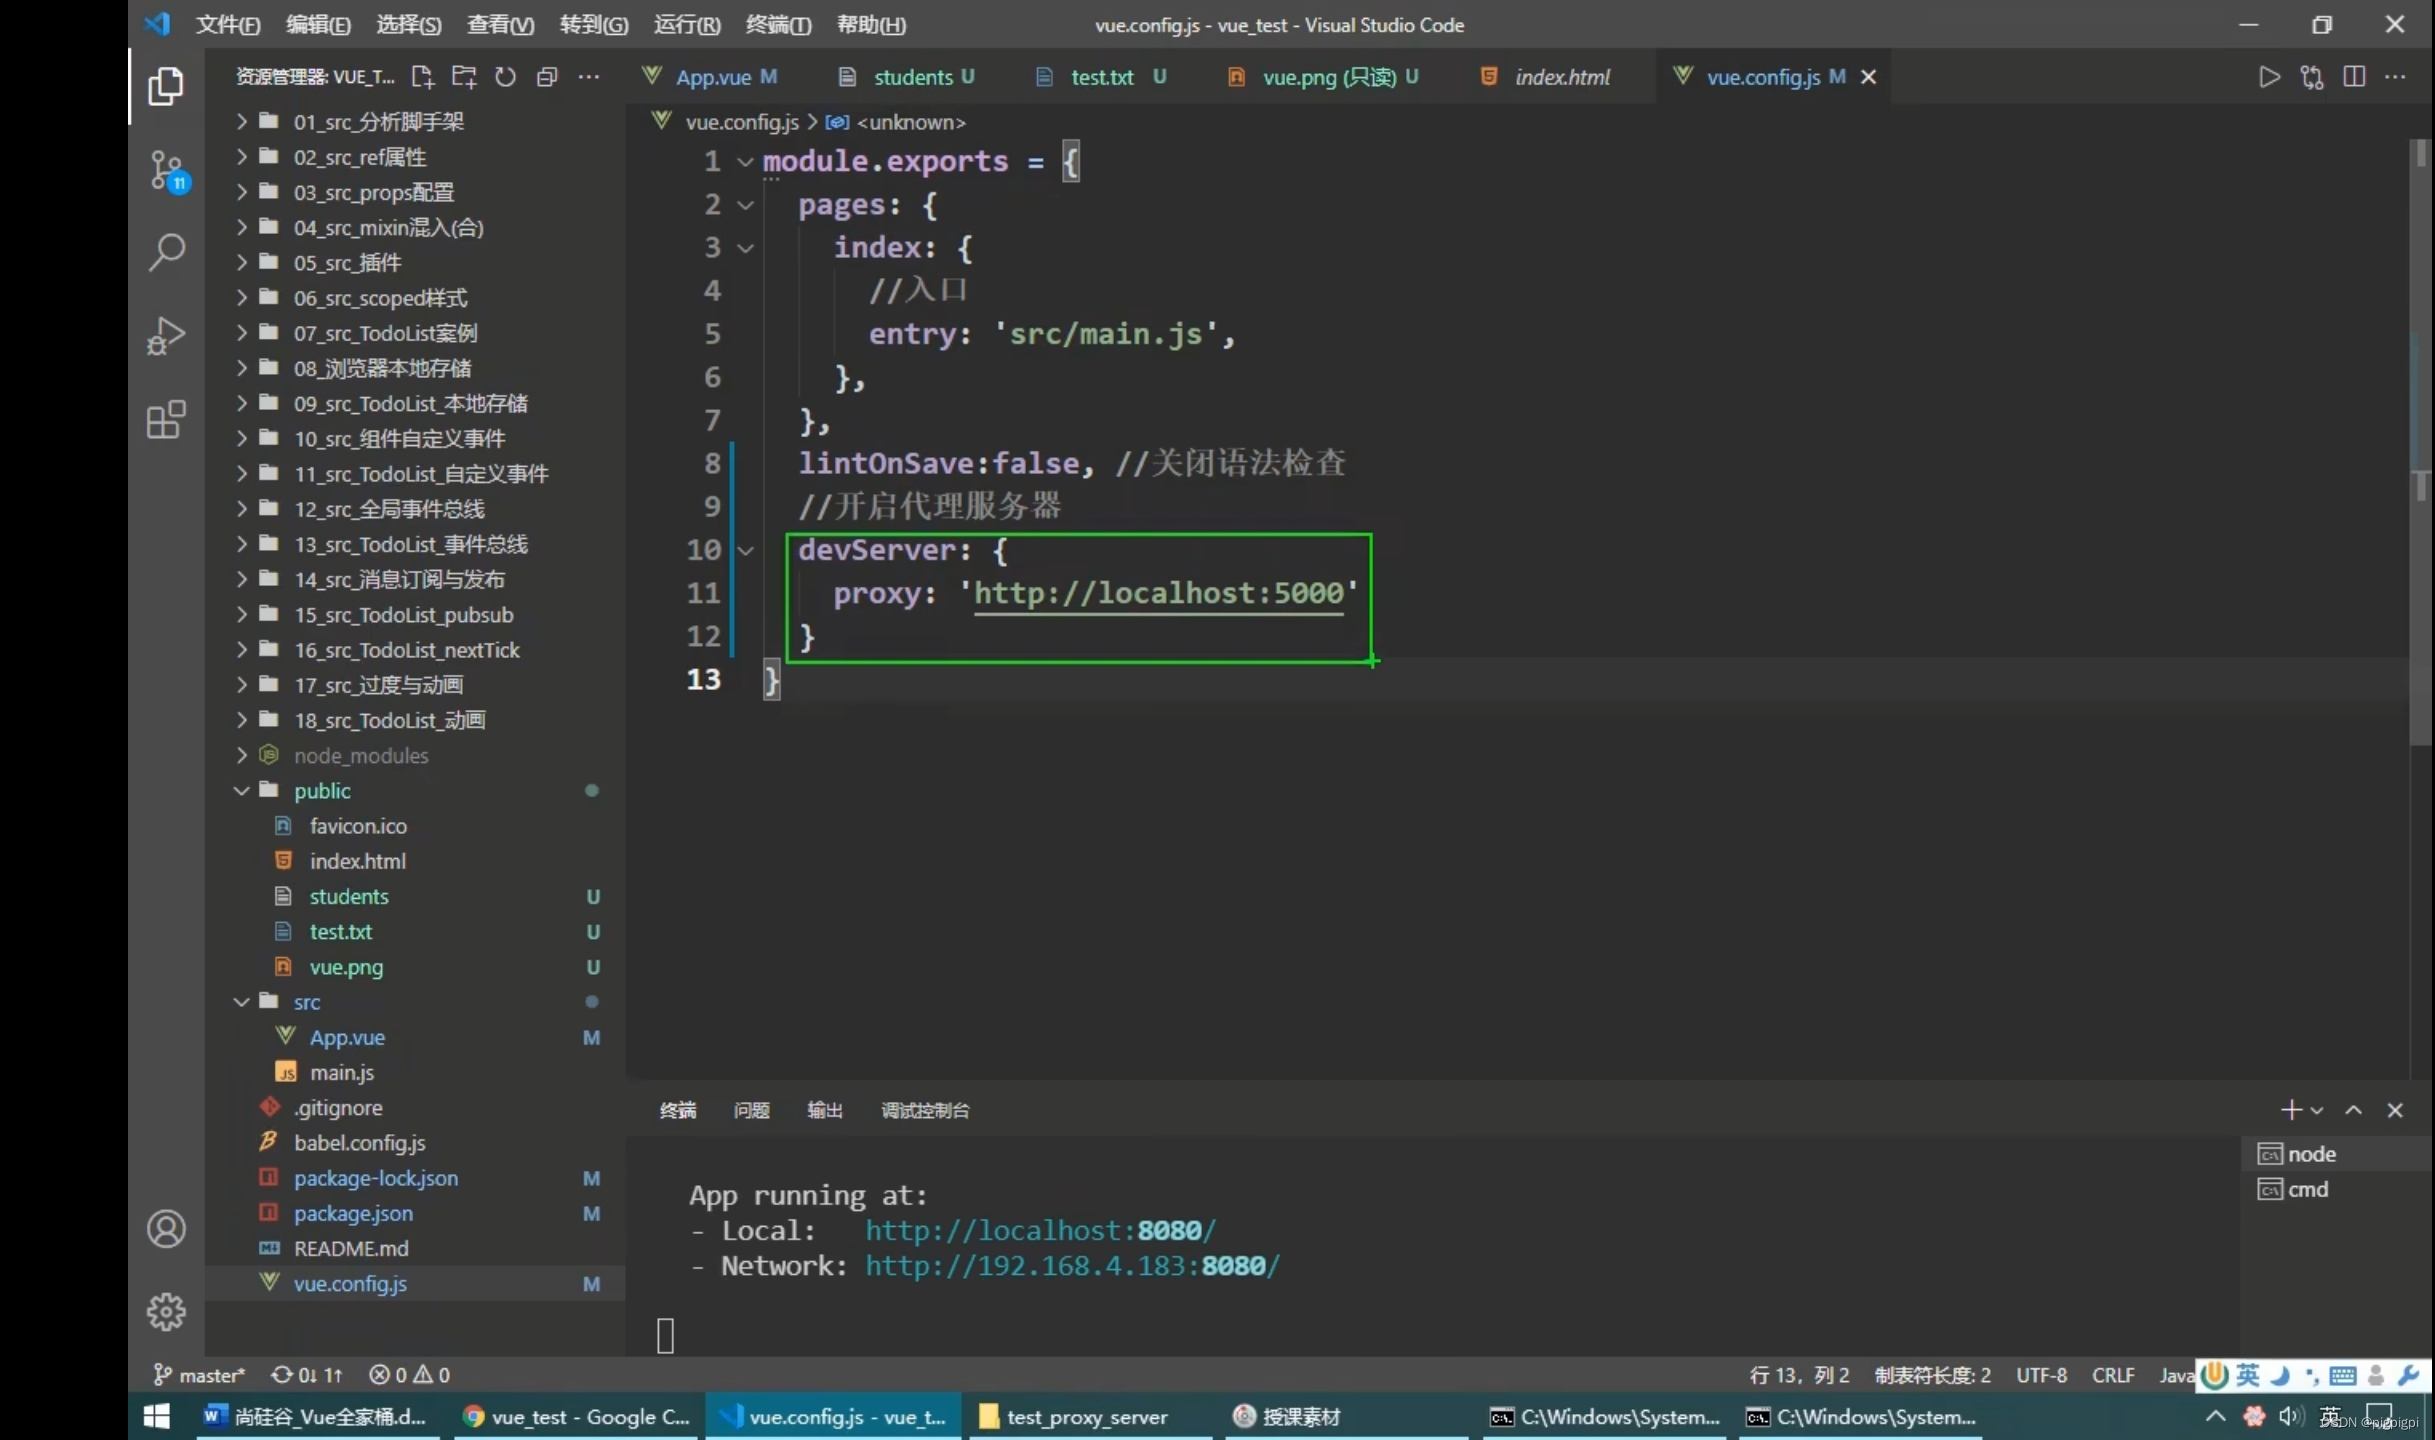Screen dimensions: 2435x1440
Task: Follow the http://localhost:5000 proxy link
Action: (1159, 593)
